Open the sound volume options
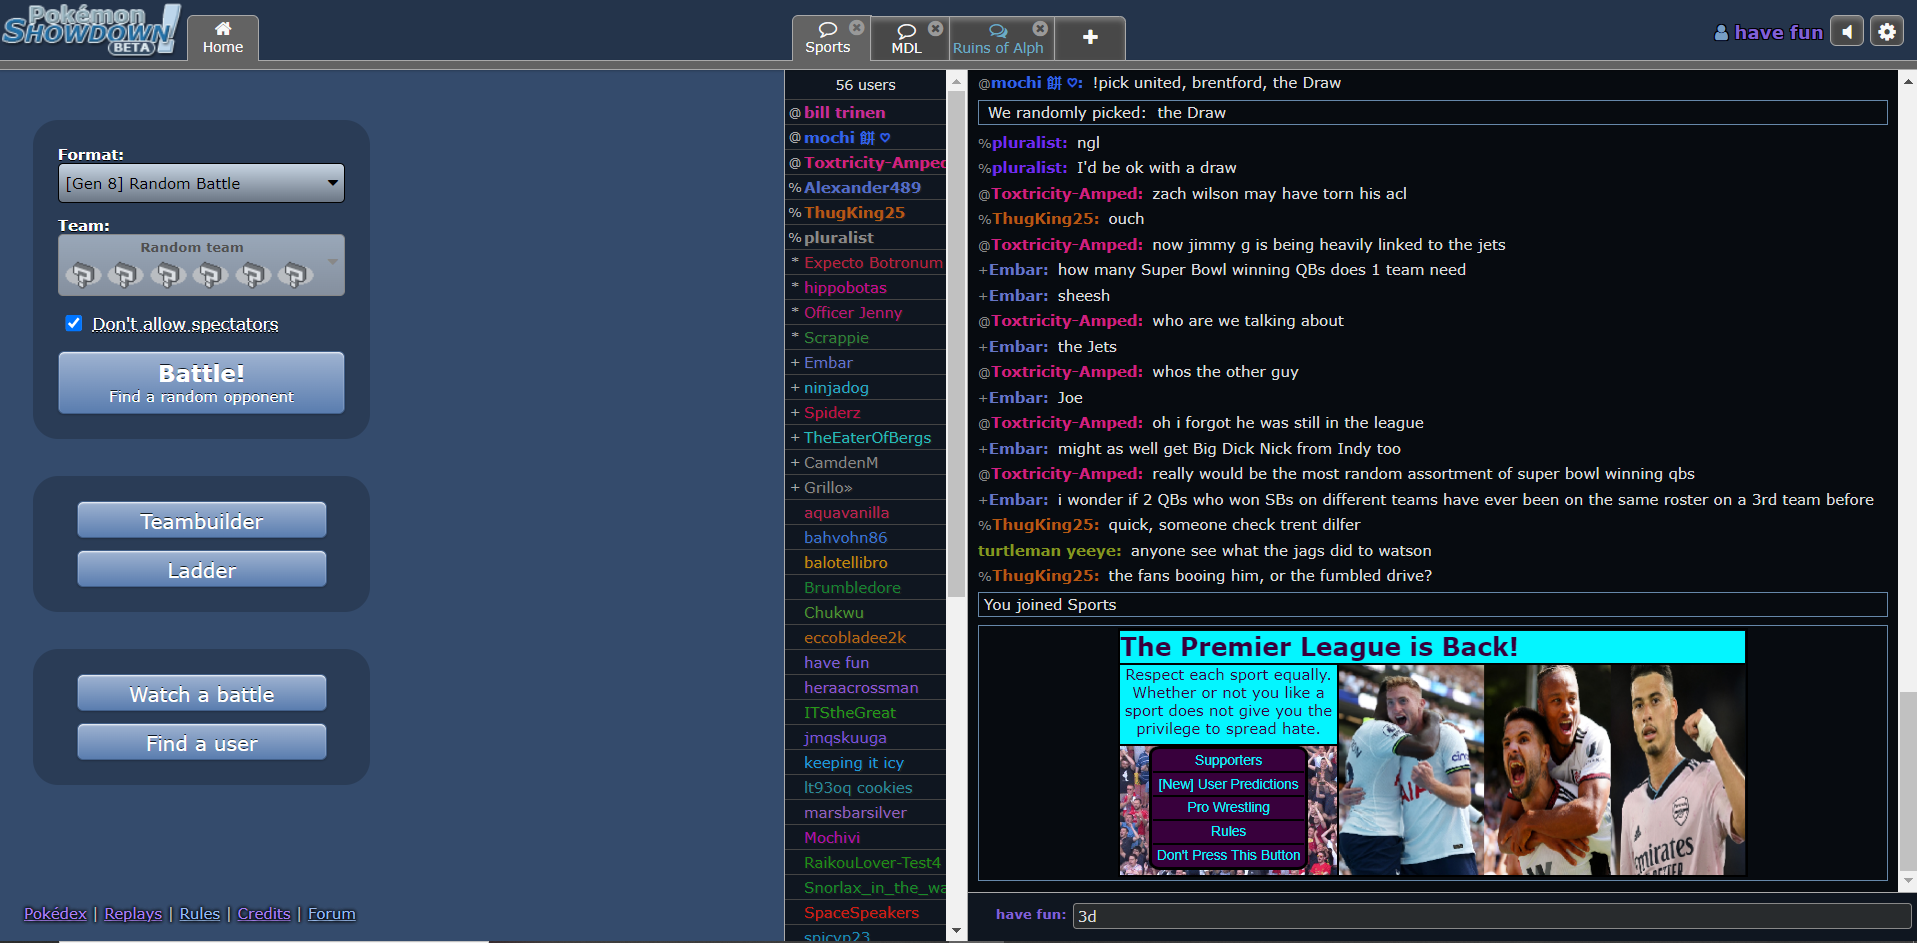The image size is (1917, 943). pyautogui.click(x=1847, y=32)
